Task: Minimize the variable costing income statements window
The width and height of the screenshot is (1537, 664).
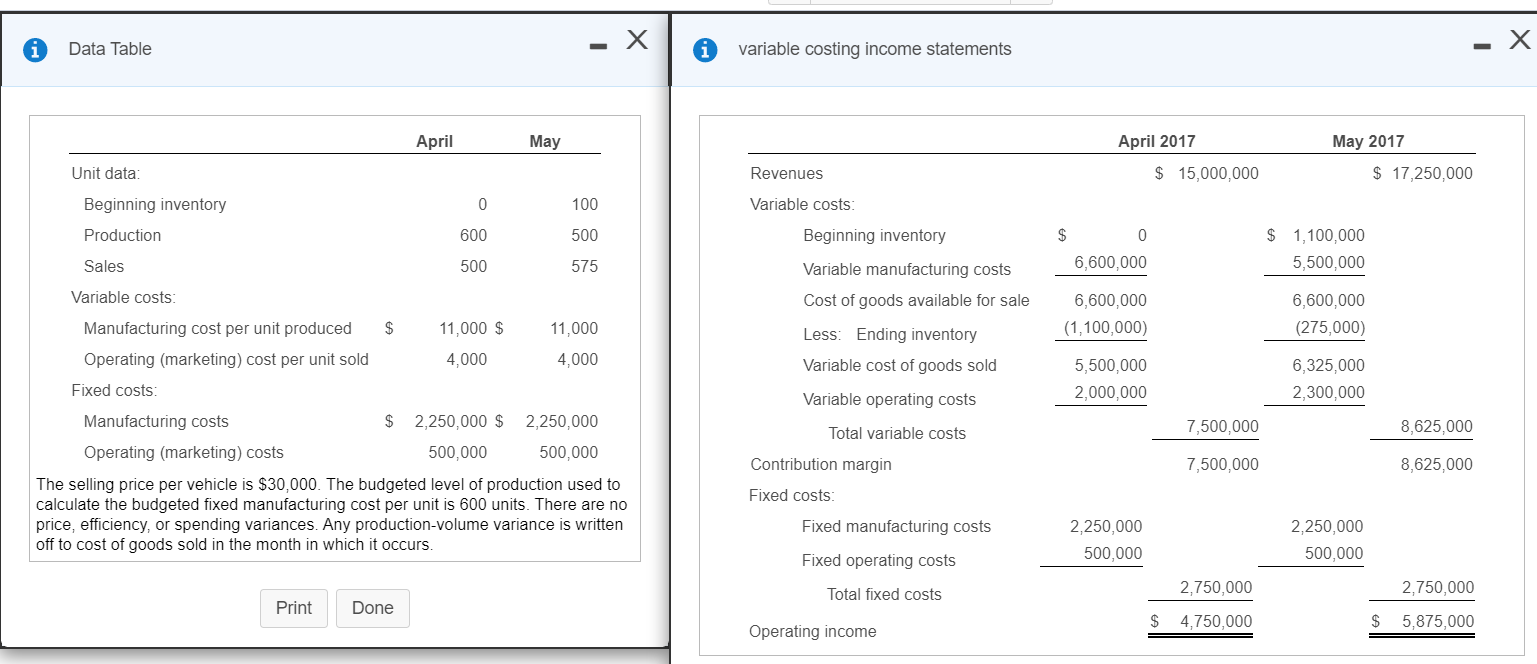Action: point(1482,46)
